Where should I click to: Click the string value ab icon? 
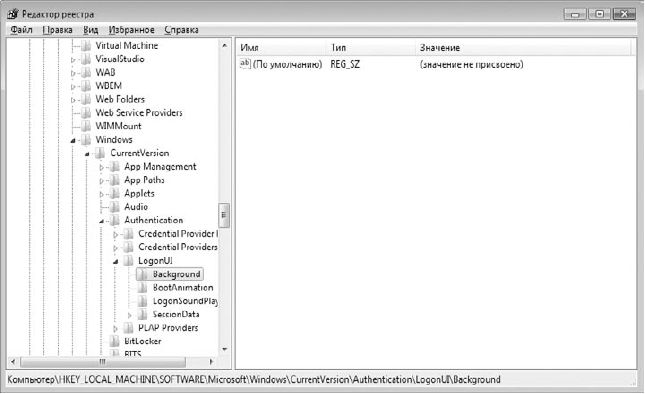pos(245,64)
